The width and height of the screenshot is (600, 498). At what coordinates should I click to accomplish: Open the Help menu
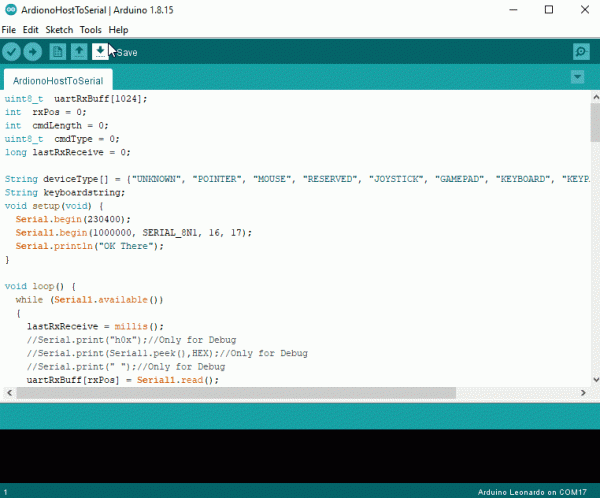tap(118, 30)
